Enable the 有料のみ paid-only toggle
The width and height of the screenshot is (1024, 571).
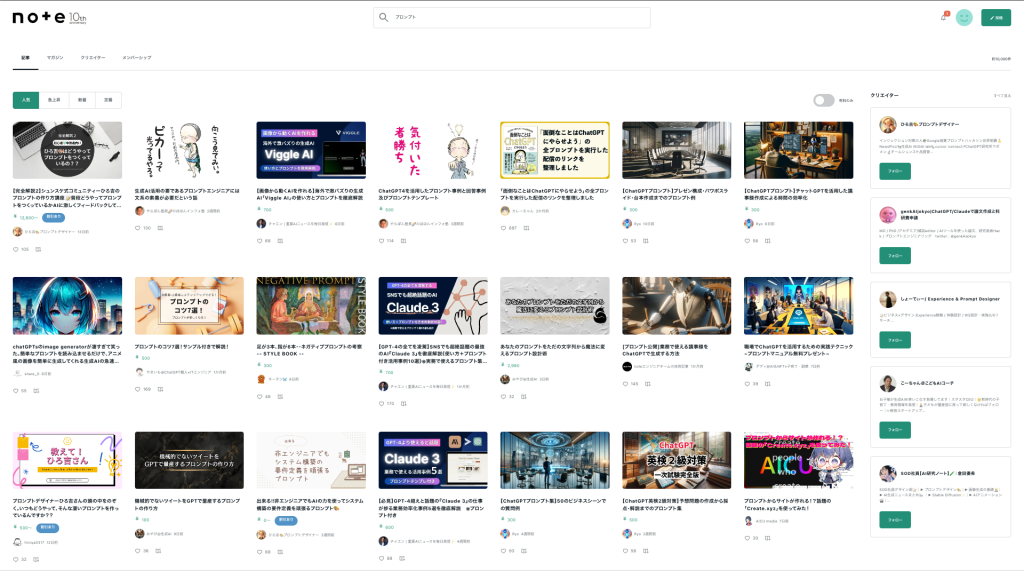pos(823,100)
